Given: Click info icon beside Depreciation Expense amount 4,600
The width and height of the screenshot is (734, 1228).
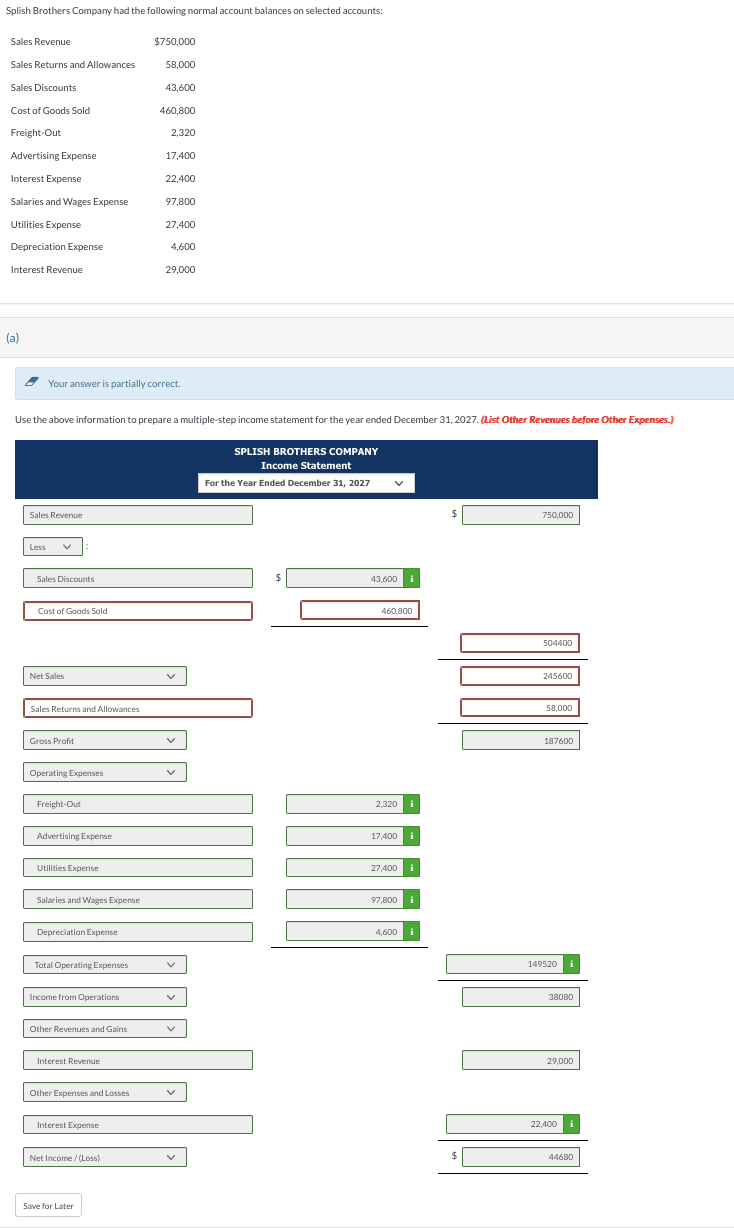Looking at the screenshot, I should [x=413, y=932].
